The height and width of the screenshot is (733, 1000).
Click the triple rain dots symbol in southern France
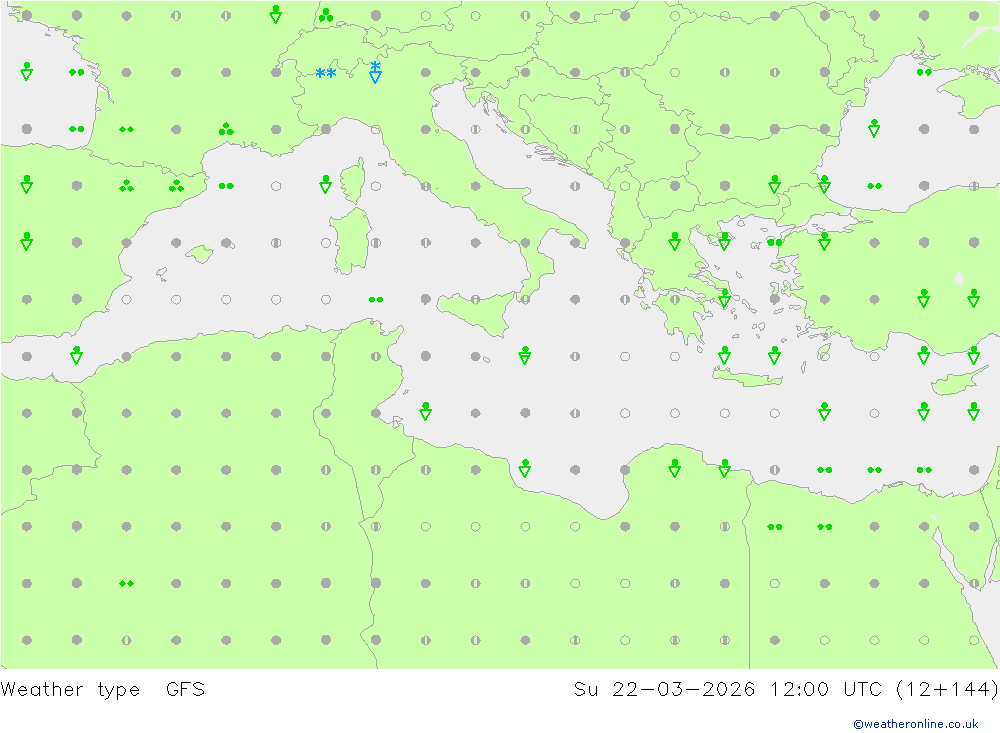pyautogui.click(x=226, y=130)
